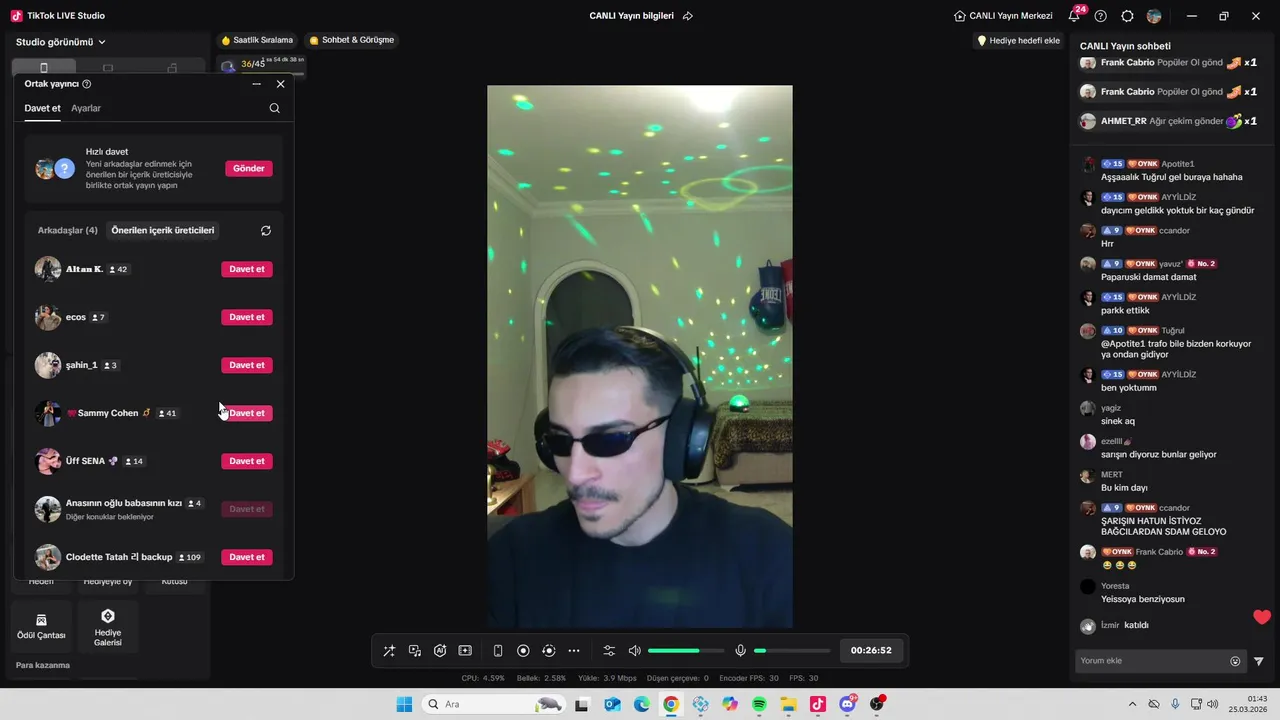Start recording with the record icon

coord(523,651)
